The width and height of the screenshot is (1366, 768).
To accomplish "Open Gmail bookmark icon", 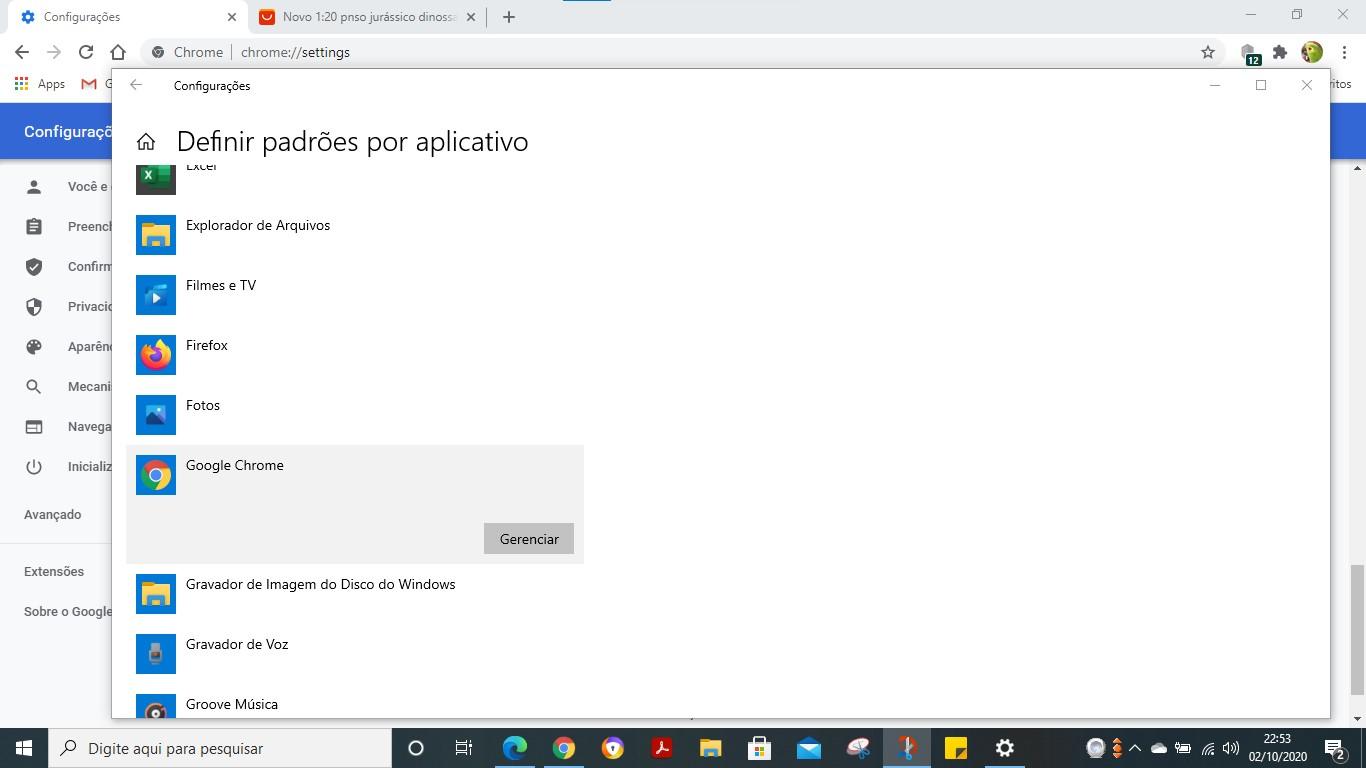I will (x=89, y=84).
